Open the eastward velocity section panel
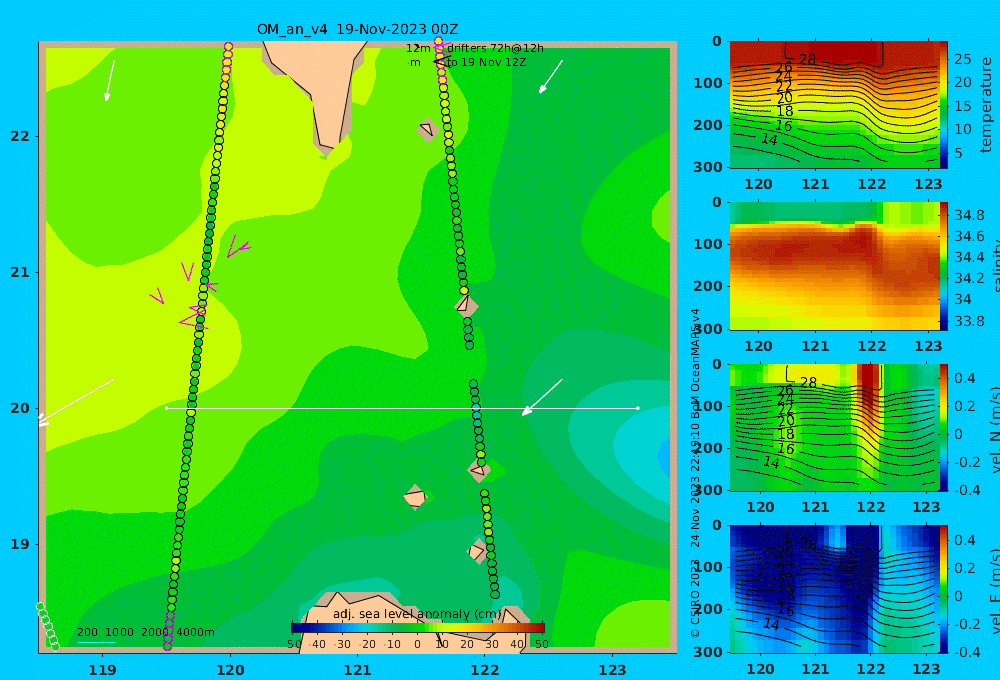 click(834, 589)
